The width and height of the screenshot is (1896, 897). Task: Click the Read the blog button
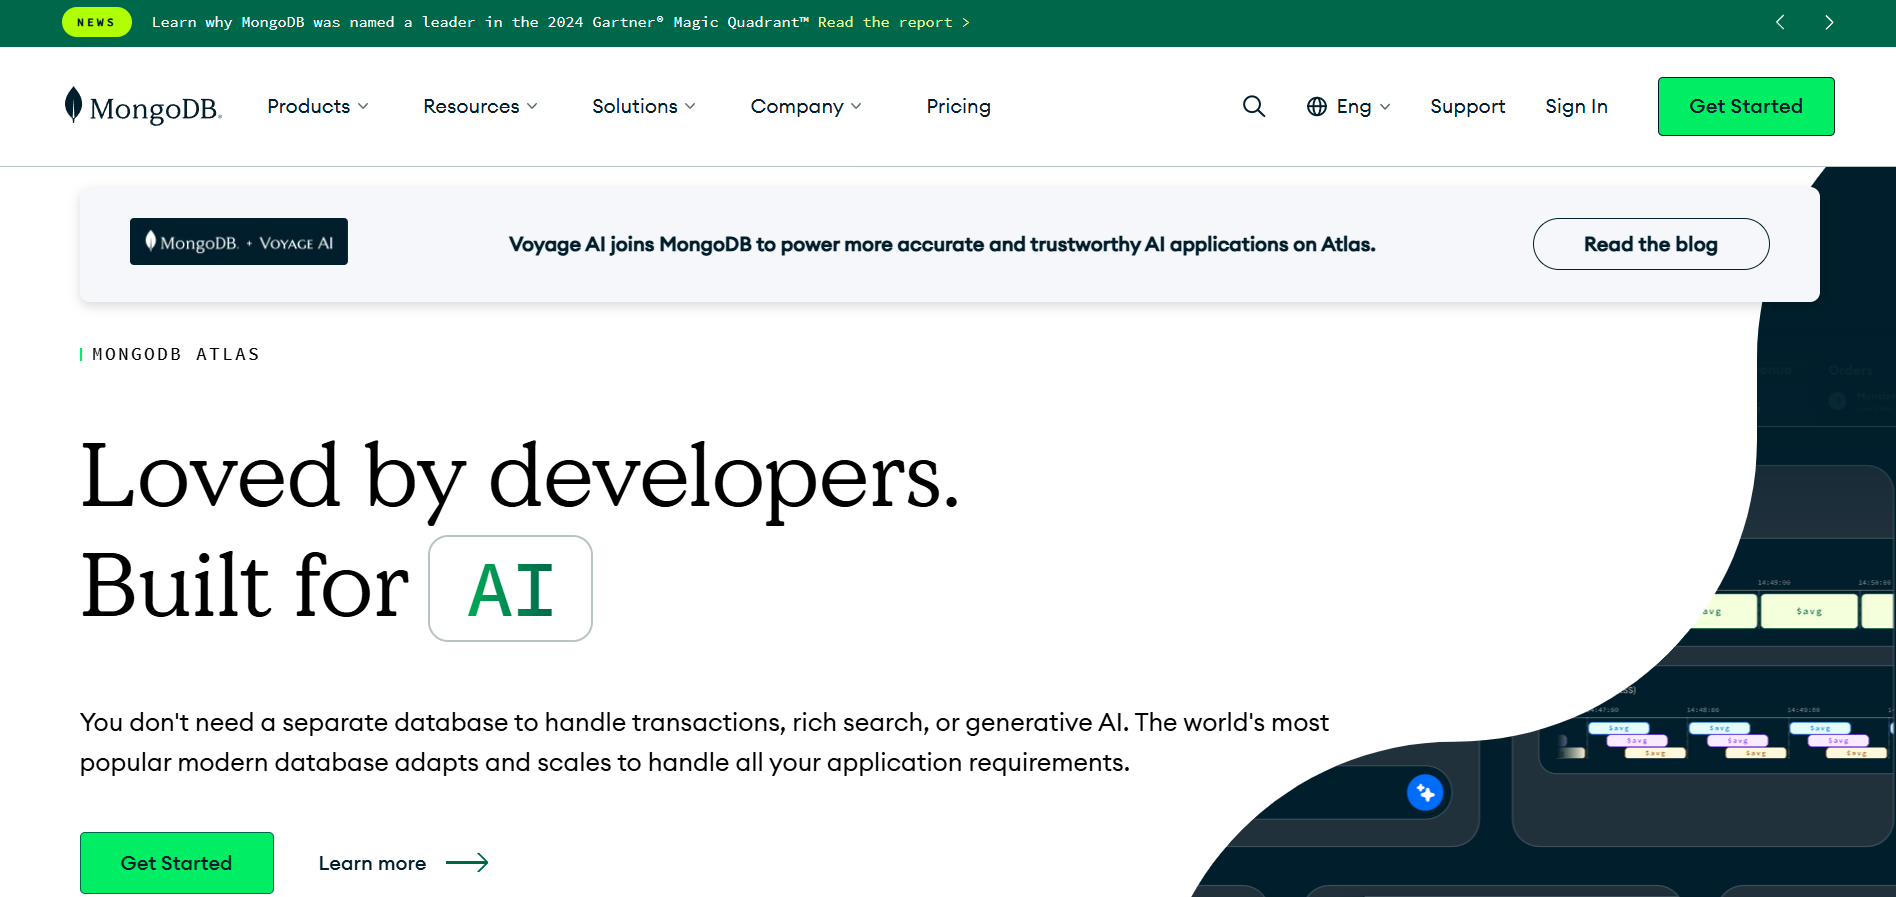[x=1651, y=244]
